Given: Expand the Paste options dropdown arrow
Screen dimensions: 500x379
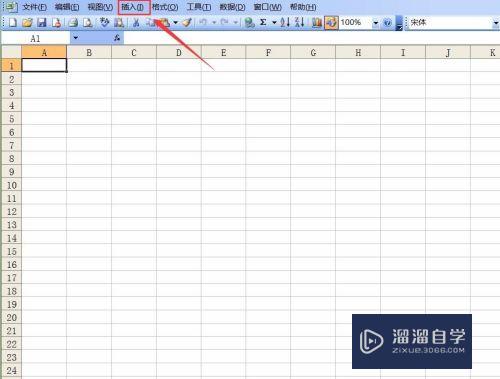Looking at the screenshot, I should [x=175, y=23].
